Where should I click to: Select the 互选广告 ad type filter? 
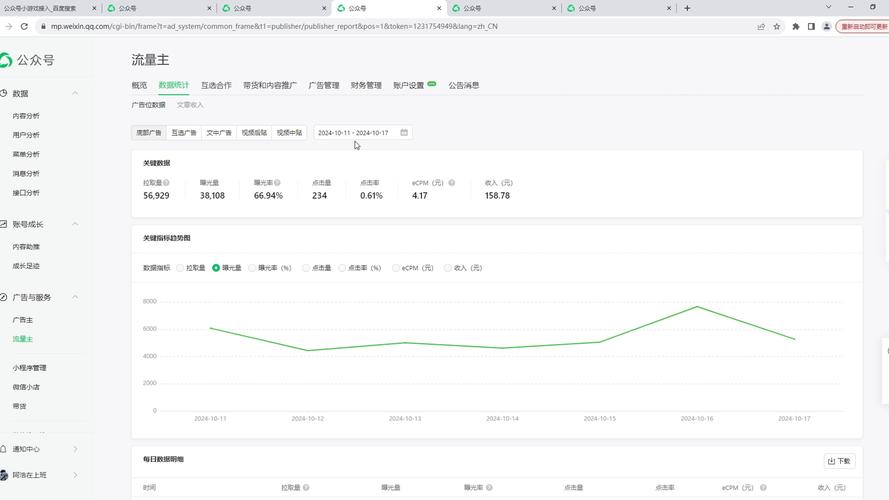pyautogui.click(x=184, y=133)
